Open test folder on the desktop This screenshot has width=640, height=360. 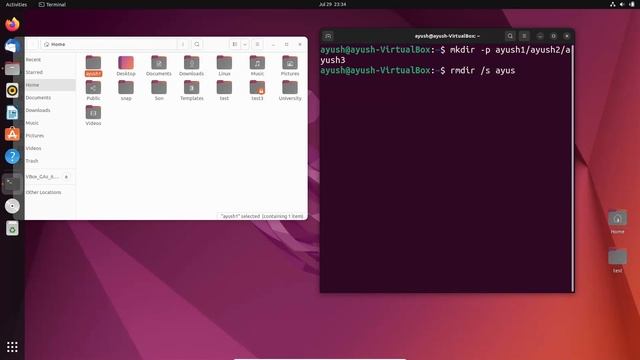tap(618, 260)
